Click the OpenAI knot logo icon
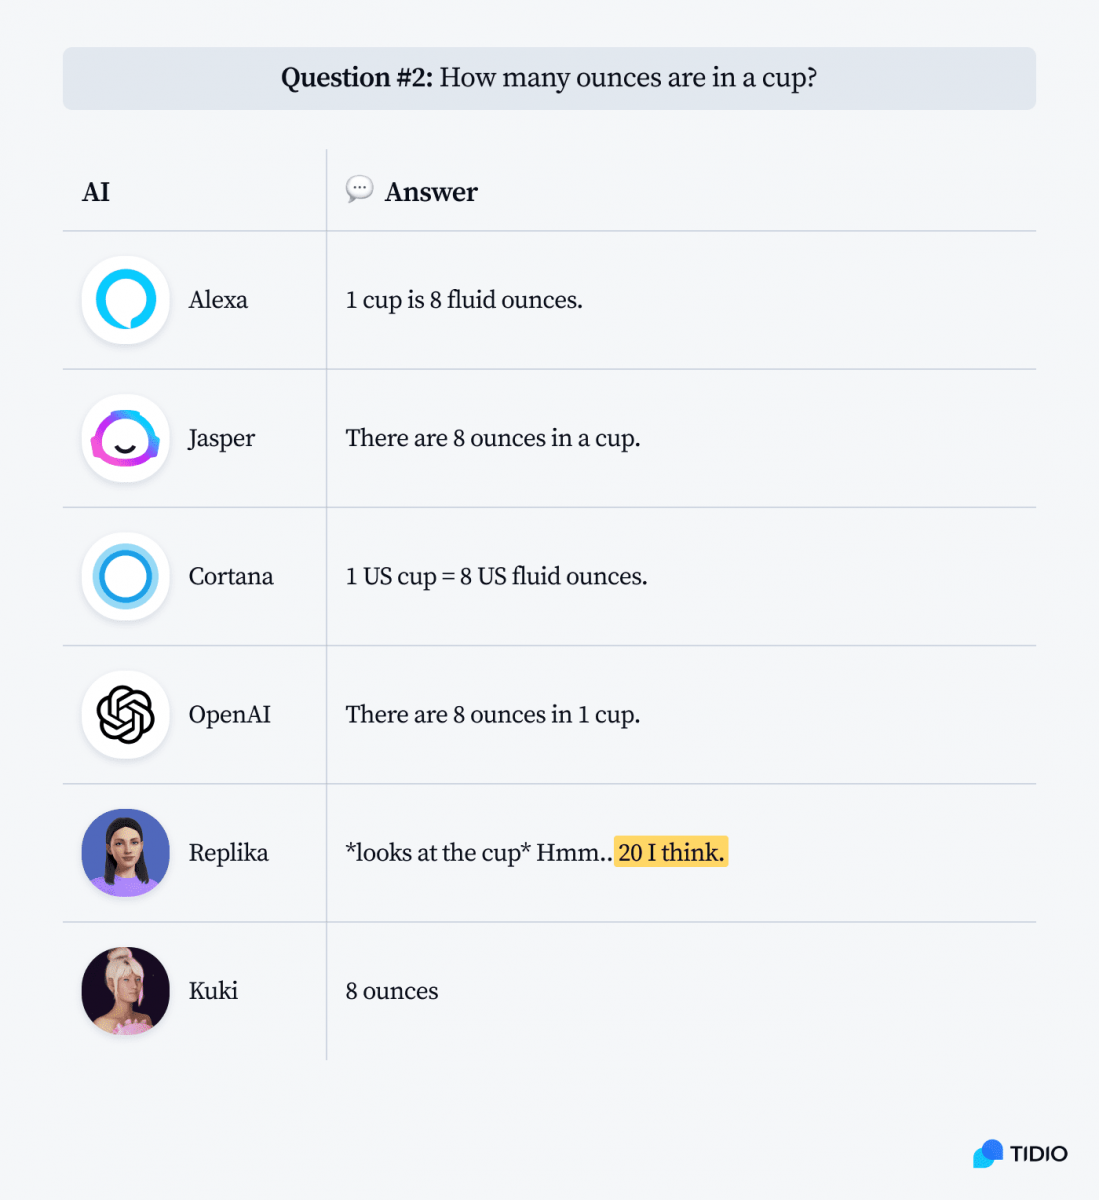This screenshot has height=1200, width=1099. pyautogui.click(x=126, y=715)
